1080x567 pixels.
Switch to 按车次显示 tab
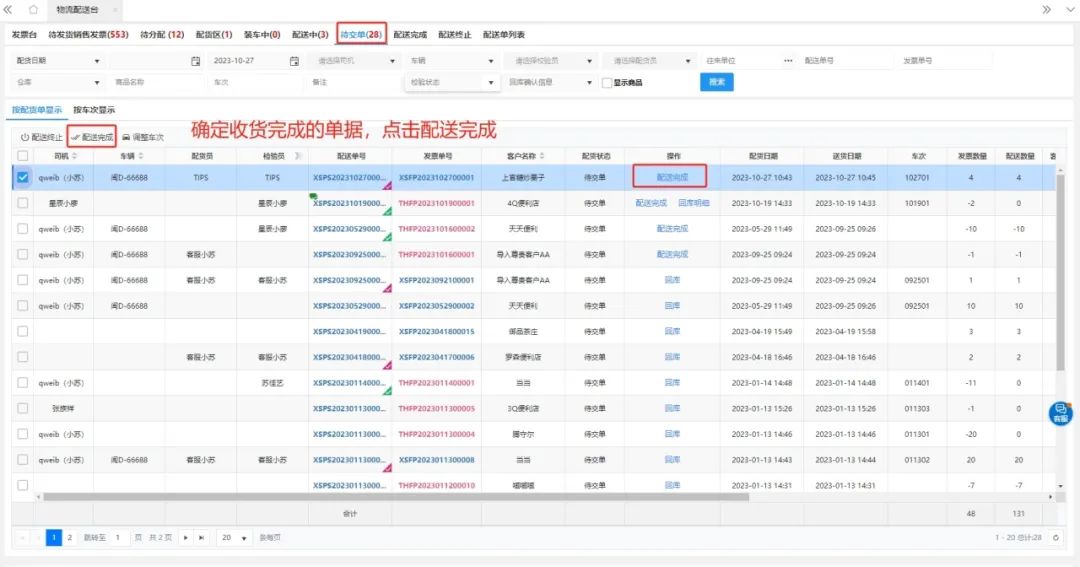pos(94,110)
